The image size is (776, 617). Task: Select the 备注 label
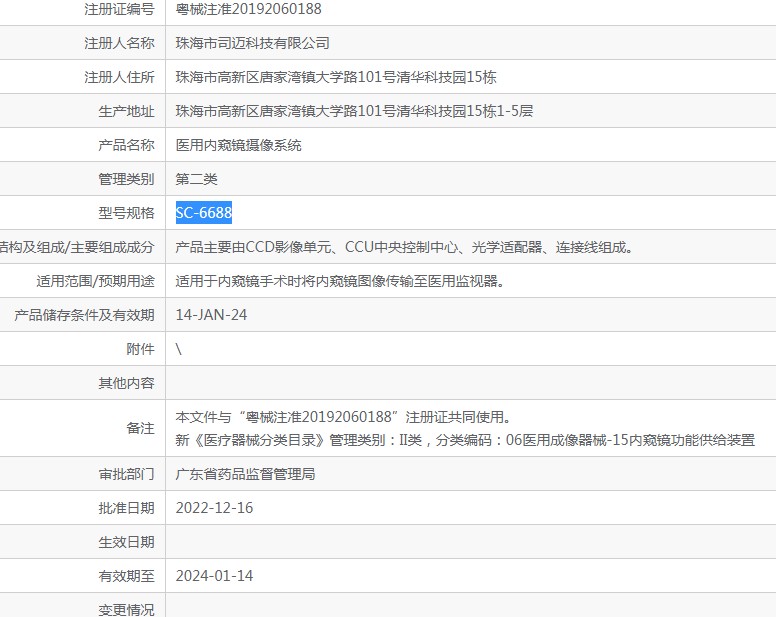[x=140, y=428]
